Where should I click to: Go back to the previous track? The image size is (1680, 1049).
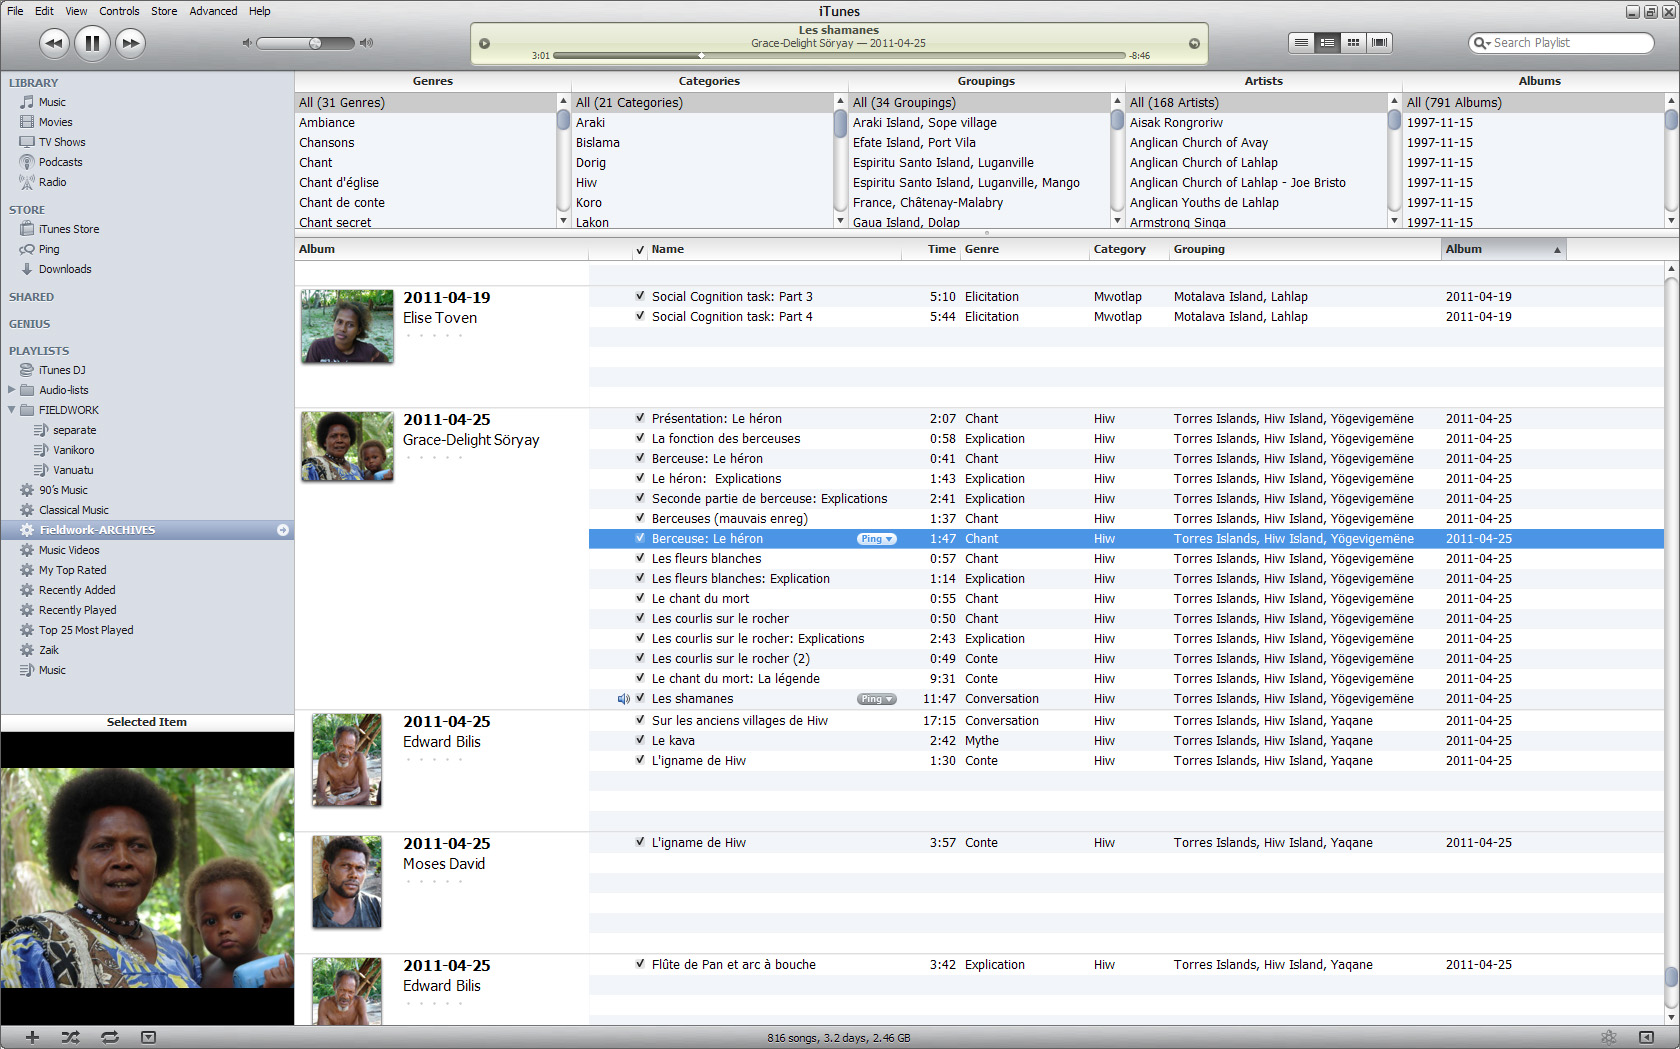[54, 43]
